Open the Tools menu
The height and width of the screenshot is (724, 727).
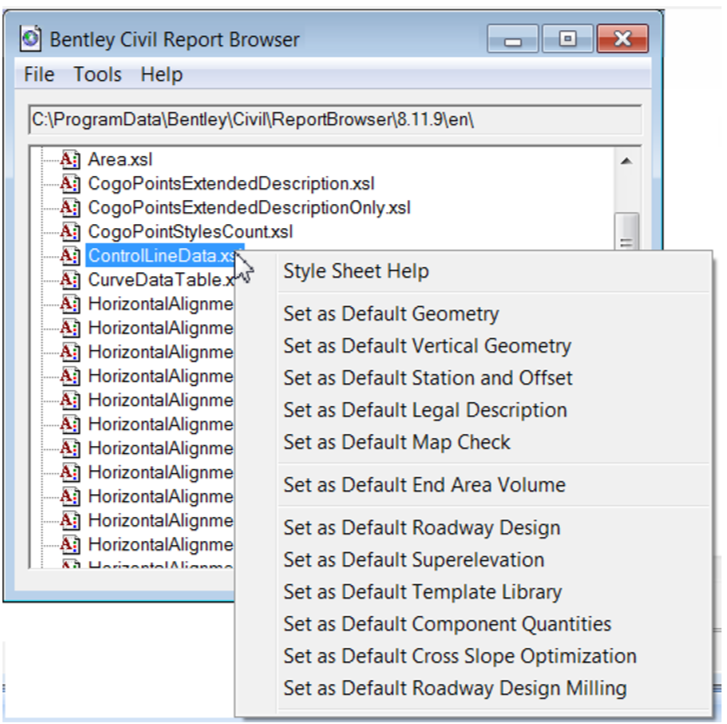[x=97, y=74]
